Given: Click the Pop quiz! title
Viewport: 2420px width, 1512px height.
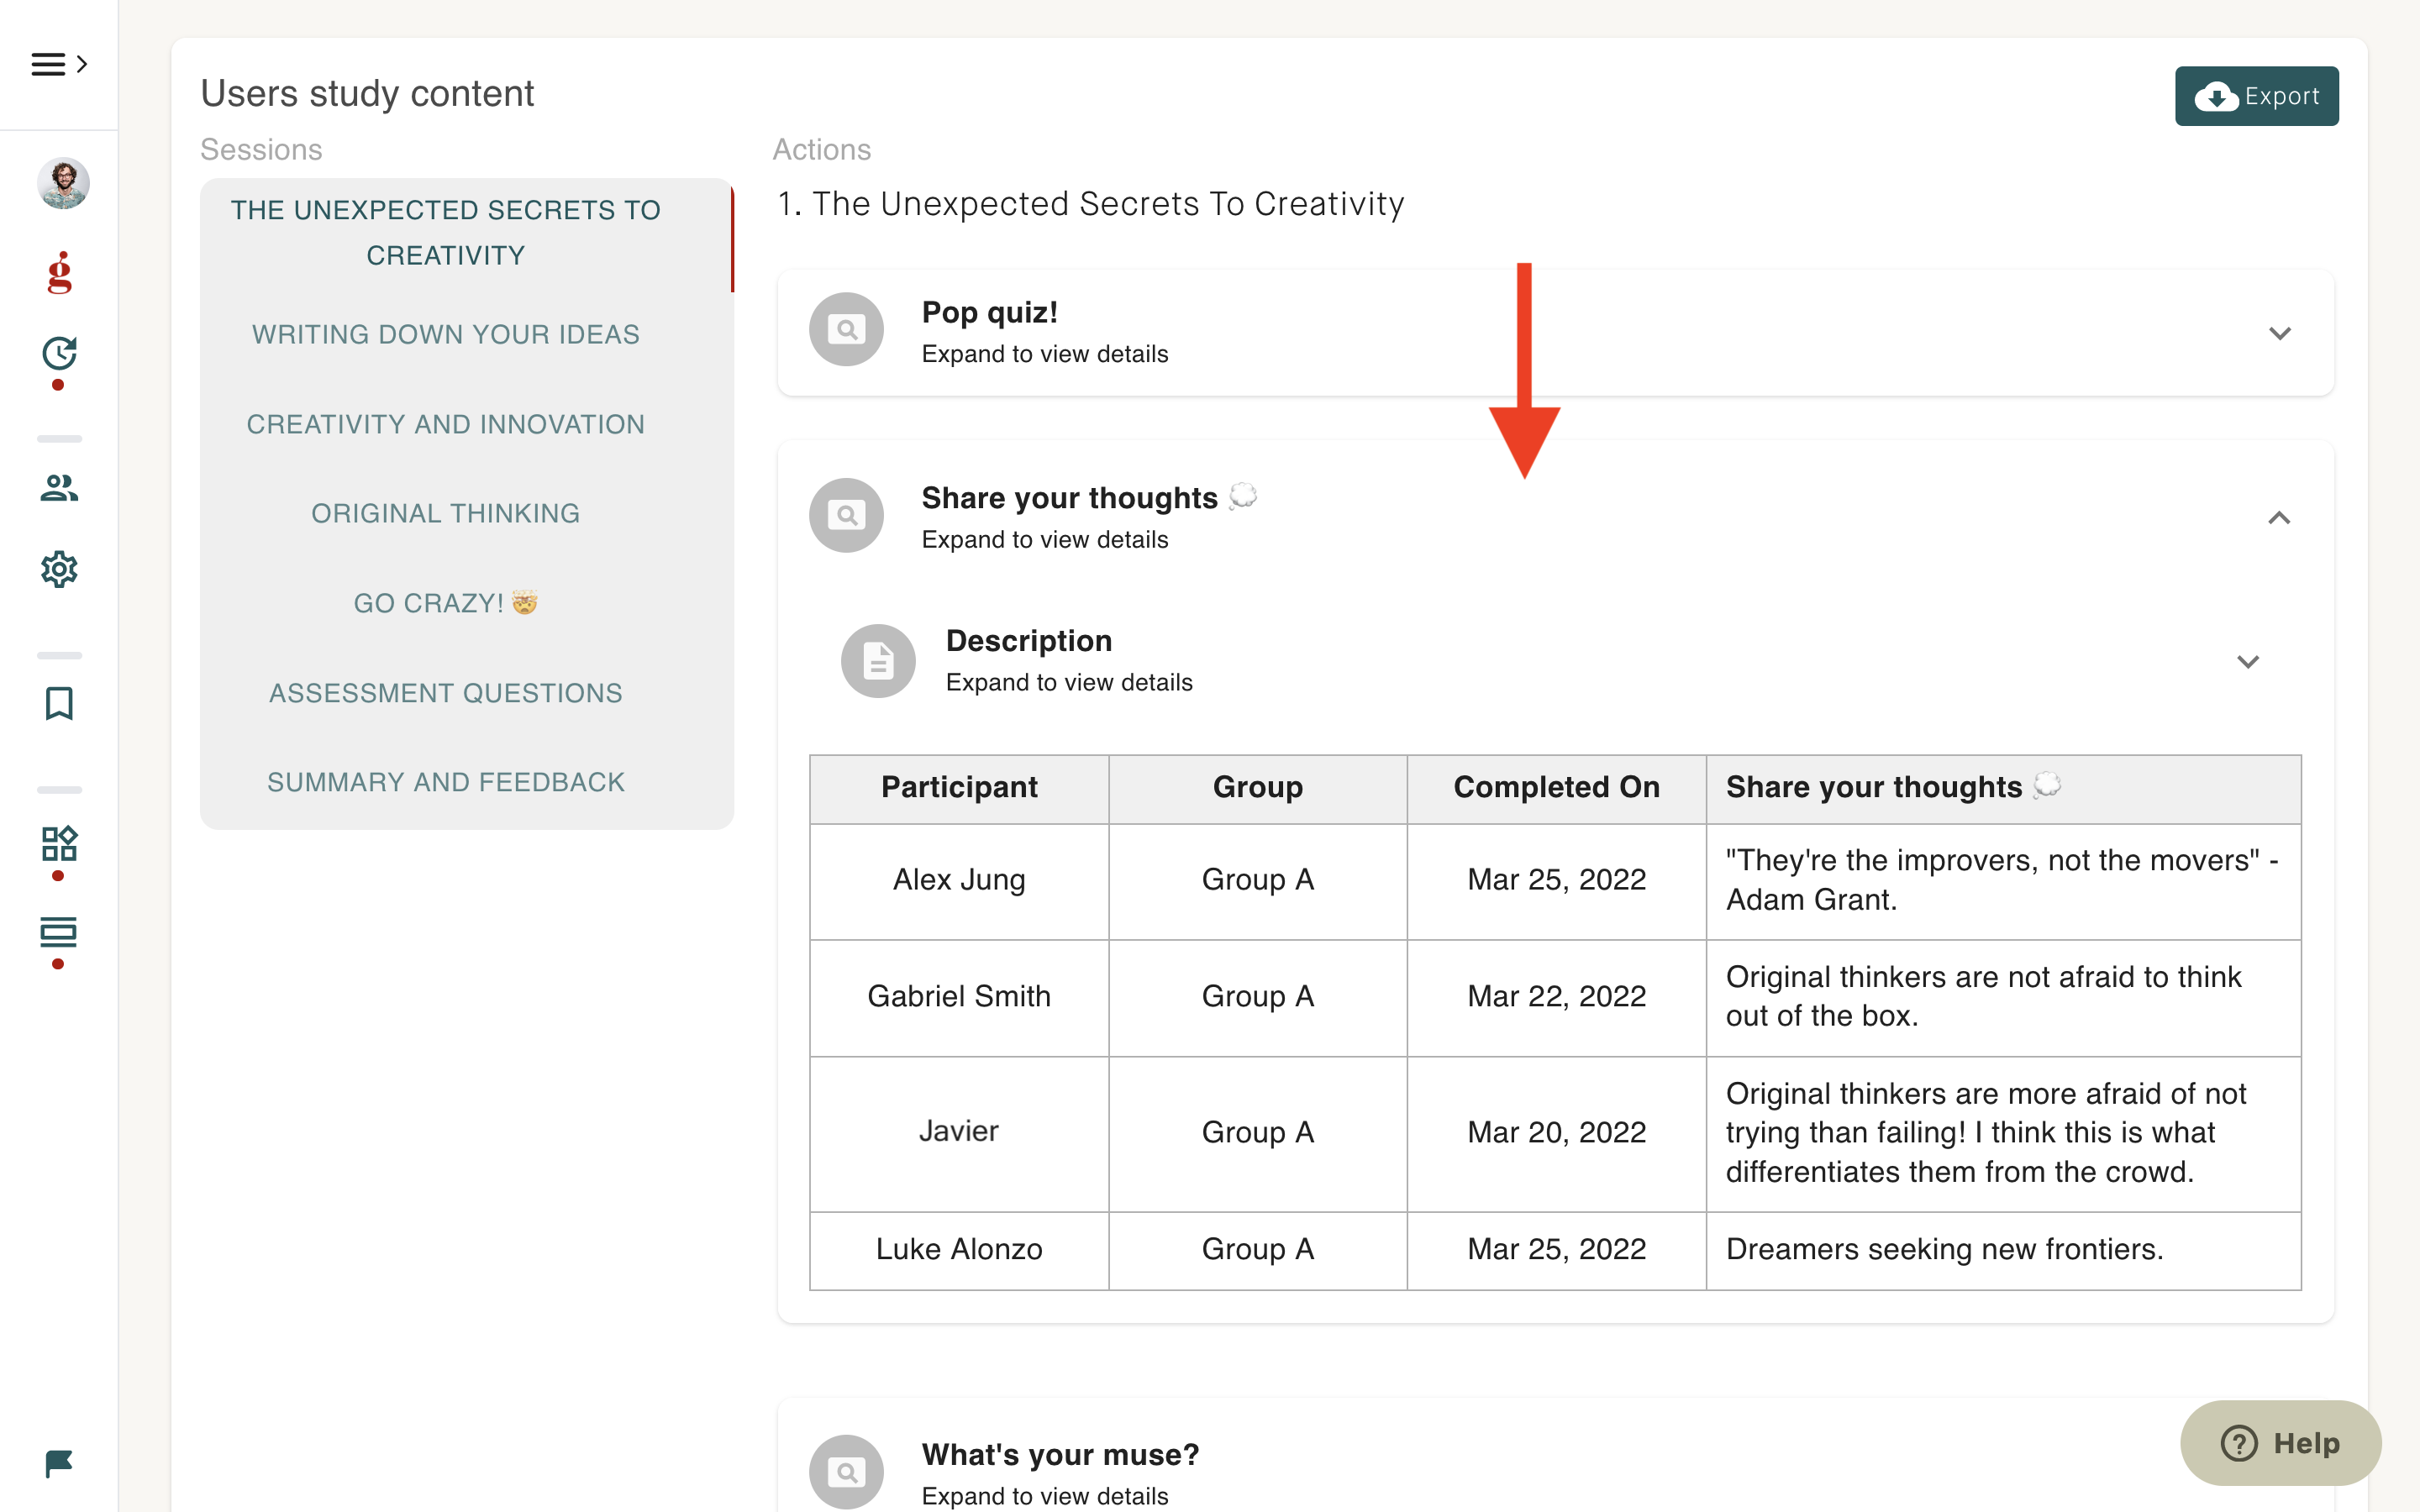Looking at the screenshot, I should (989, 312).
